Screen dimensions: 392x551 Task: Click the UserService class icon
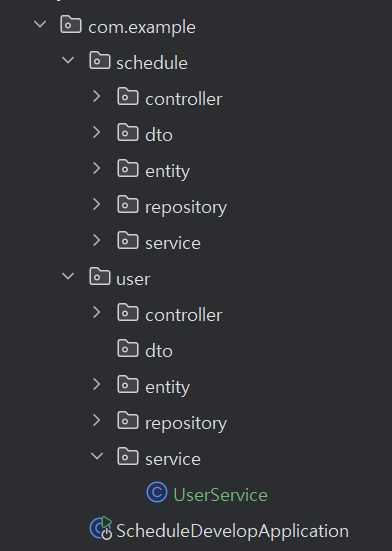[157, 492]
